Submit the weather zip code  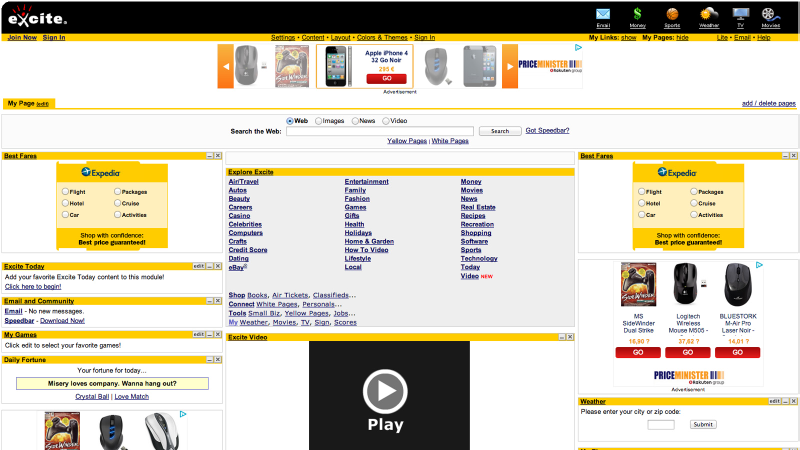tap(703, 424)
